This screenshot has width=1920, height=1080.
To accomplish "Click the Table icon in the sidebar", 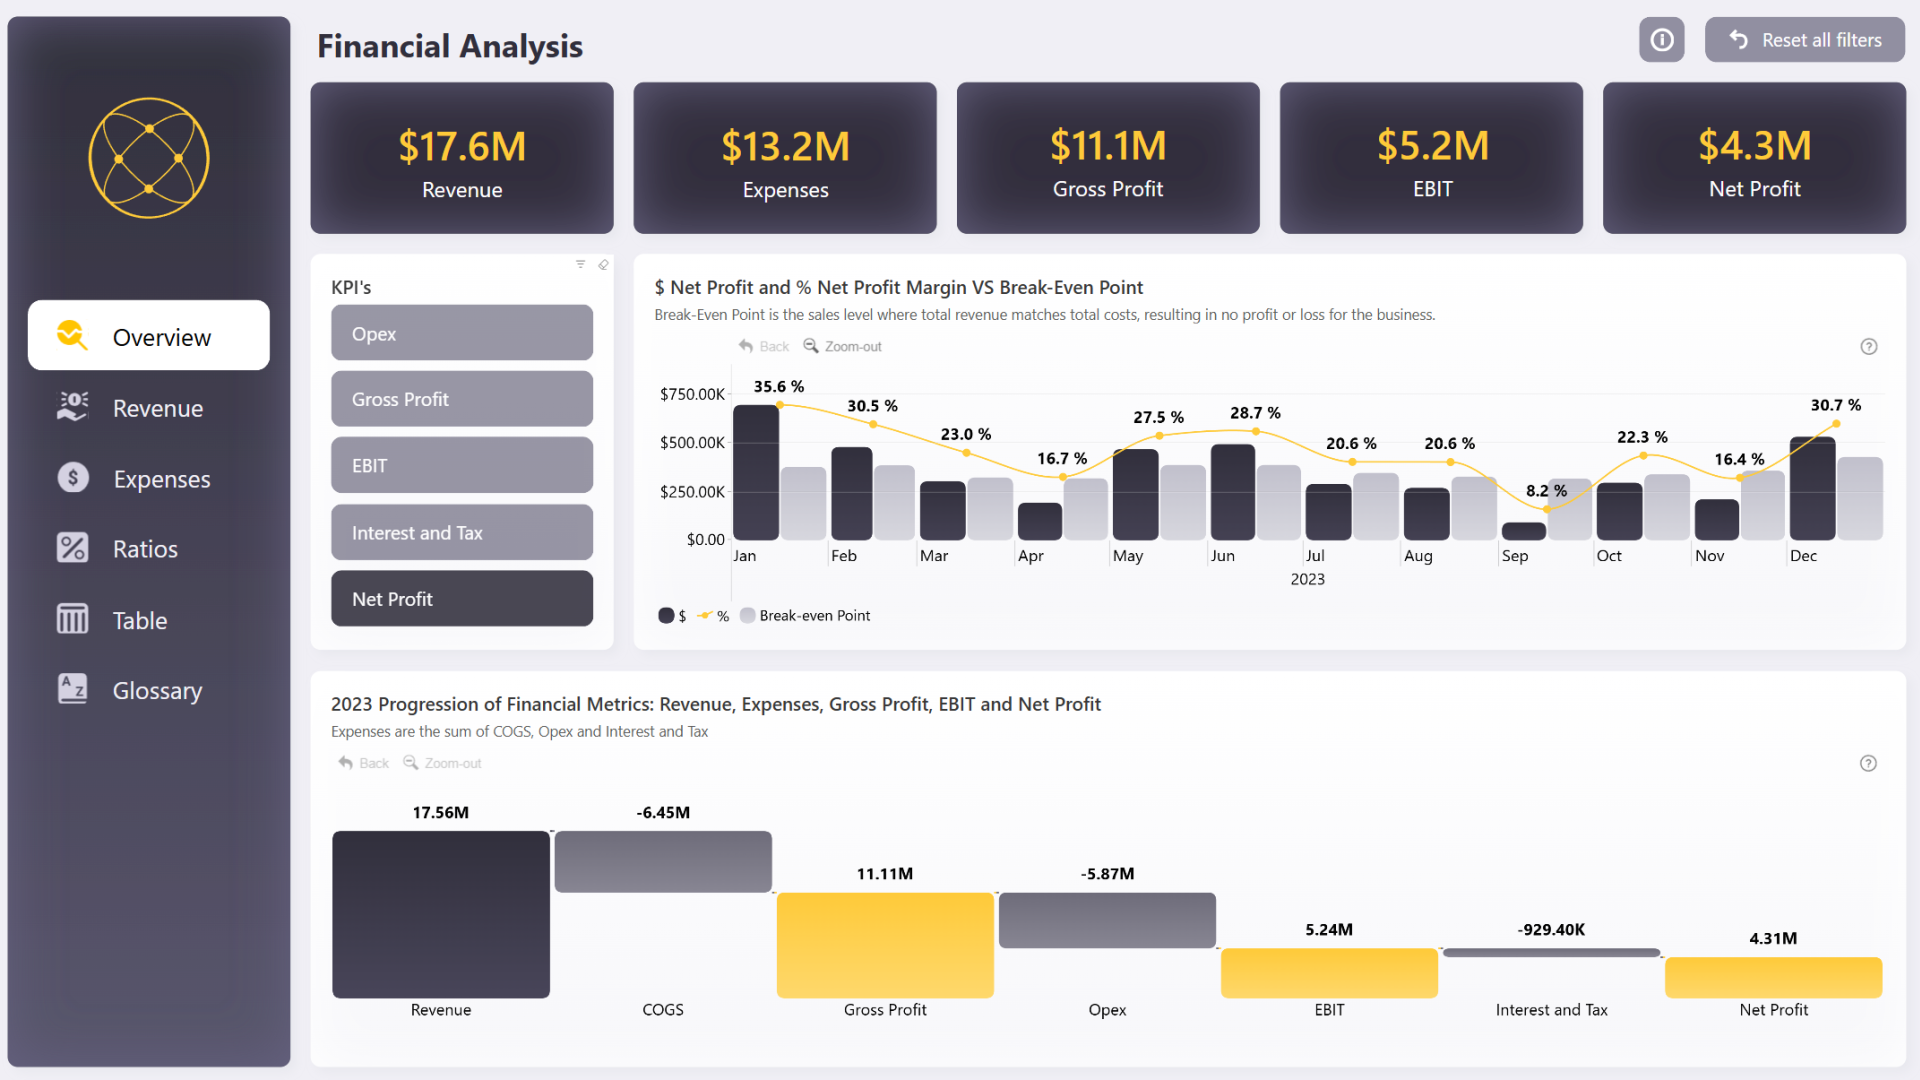I will (x=72, y=619).
